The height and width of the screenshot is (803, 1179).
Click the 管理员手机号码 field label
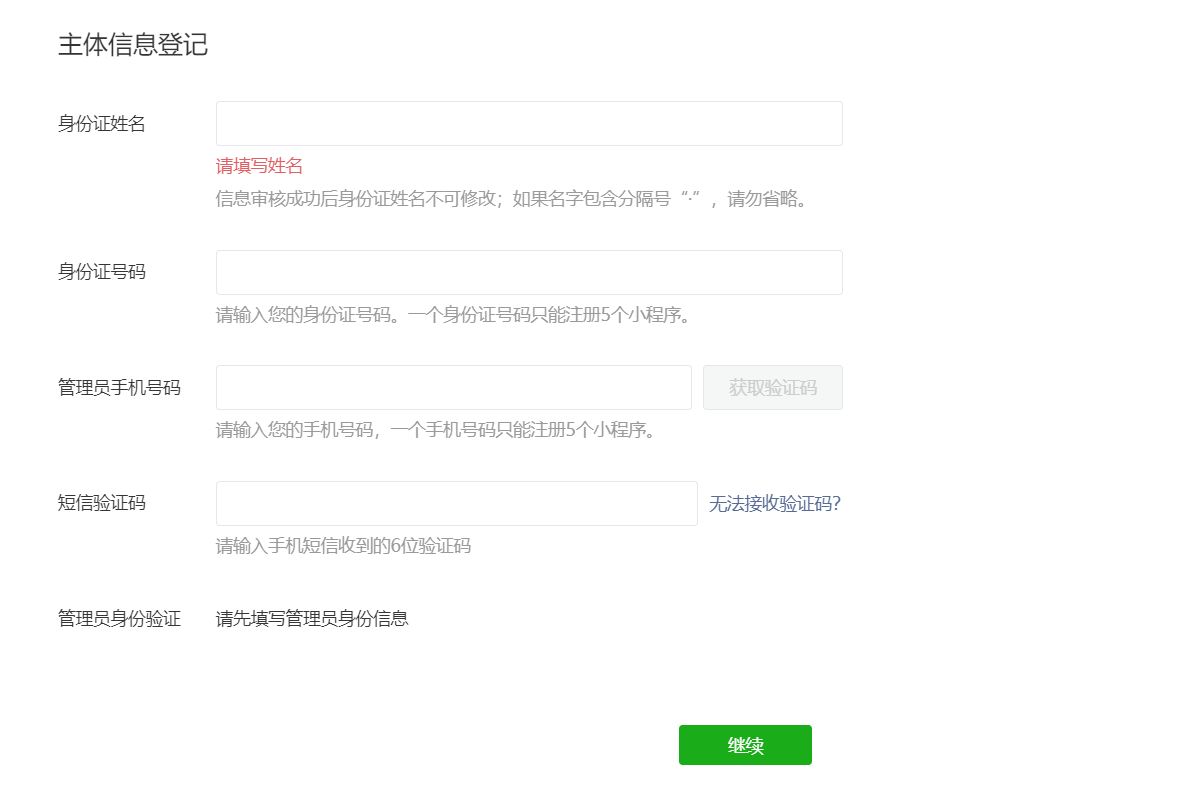coord(119,388)
